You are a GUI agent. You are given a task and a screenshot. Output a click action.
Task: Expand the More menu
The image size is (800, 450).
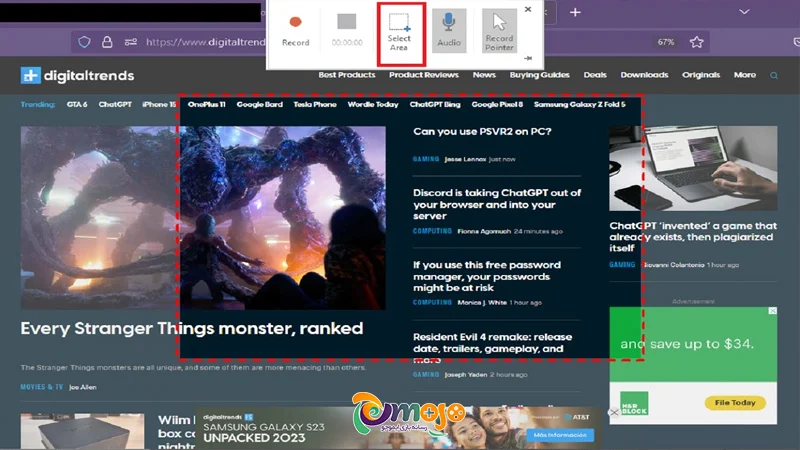coord(745,75)
